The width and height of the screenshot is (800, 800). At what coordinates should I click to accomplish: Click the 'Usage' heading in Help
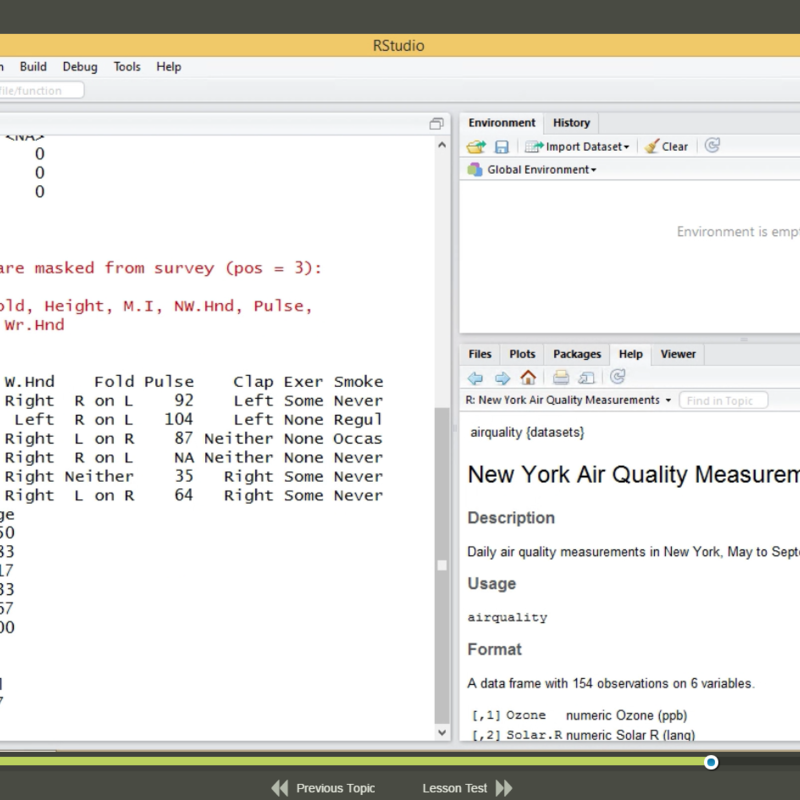492,584
